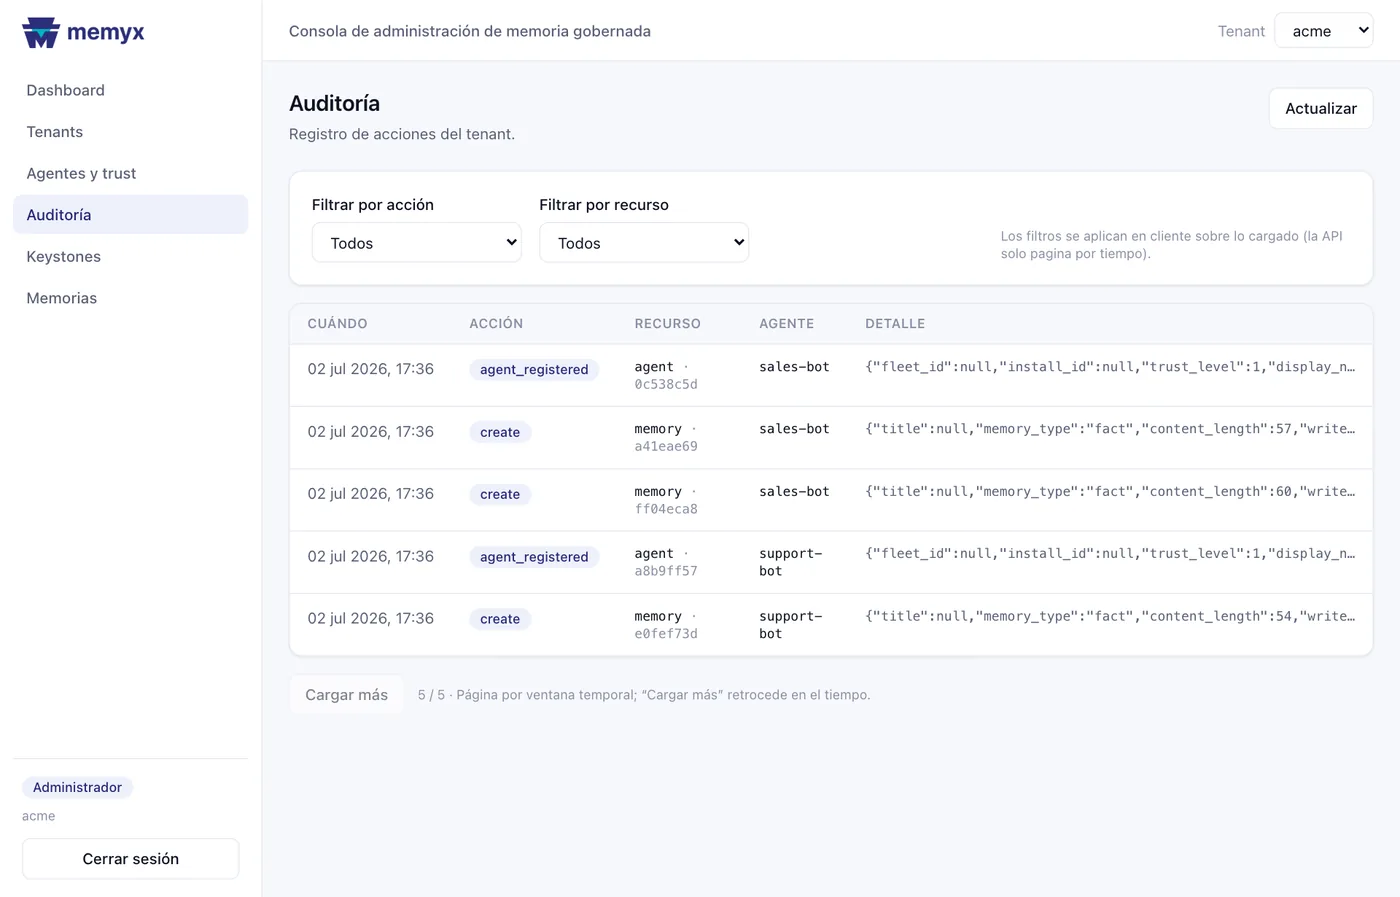Click the Cargar más button
Viewport: 1400px width, 897px height.
point(346,695)
